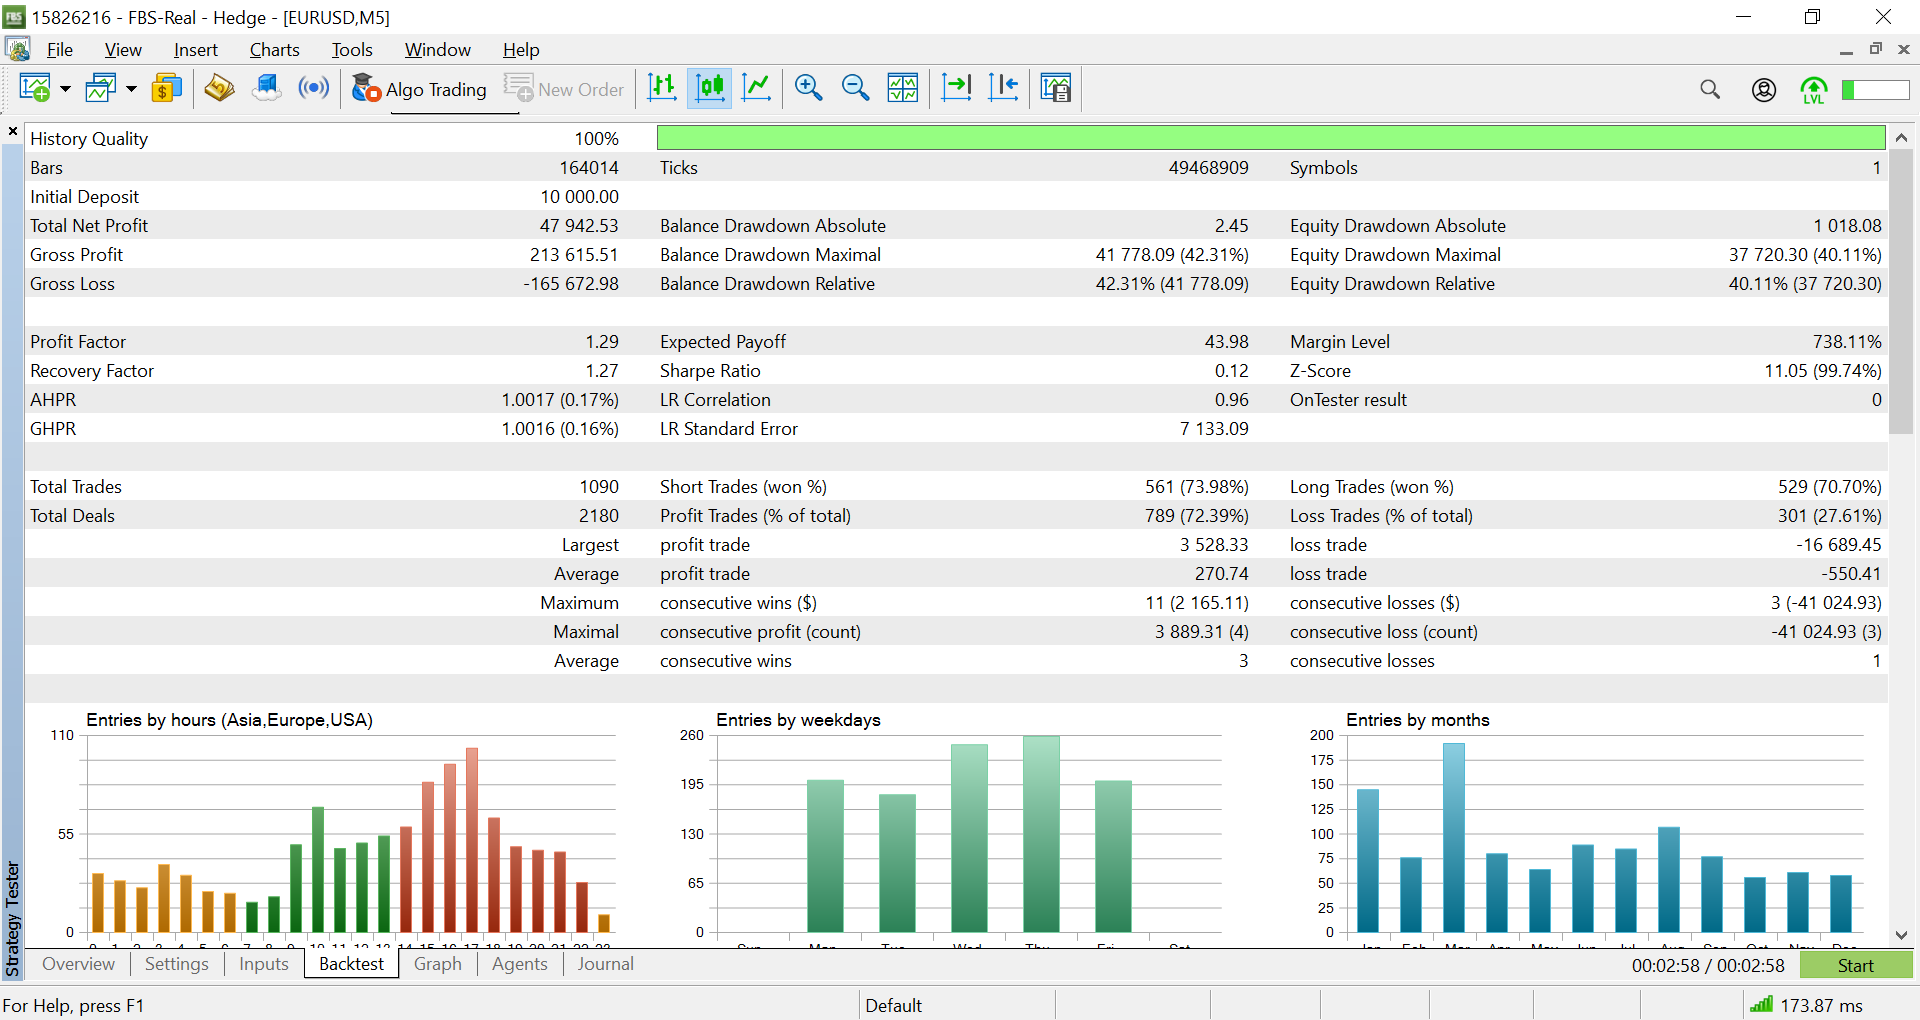This screenshot has width=1920, height=1020.
Task: Zoom in on the chart
Action: (808, 89)
